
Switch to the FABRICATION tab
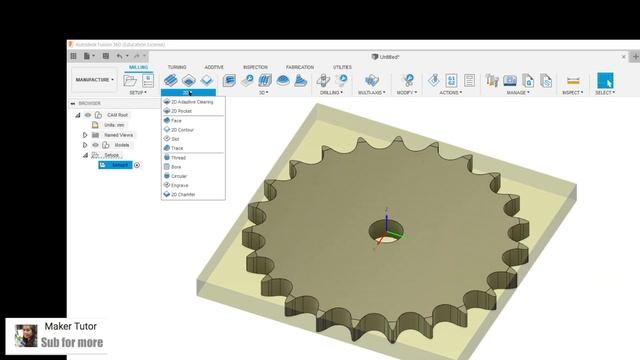click(300, 67)
